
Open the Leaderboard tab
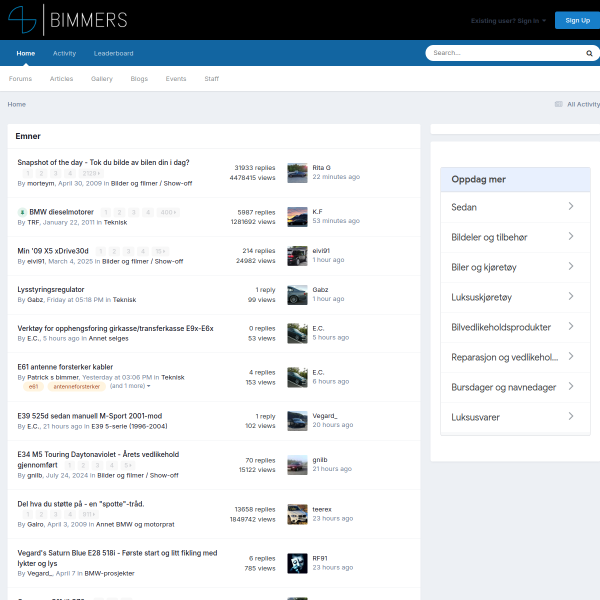pyautogui.click(x=114, y=54)
